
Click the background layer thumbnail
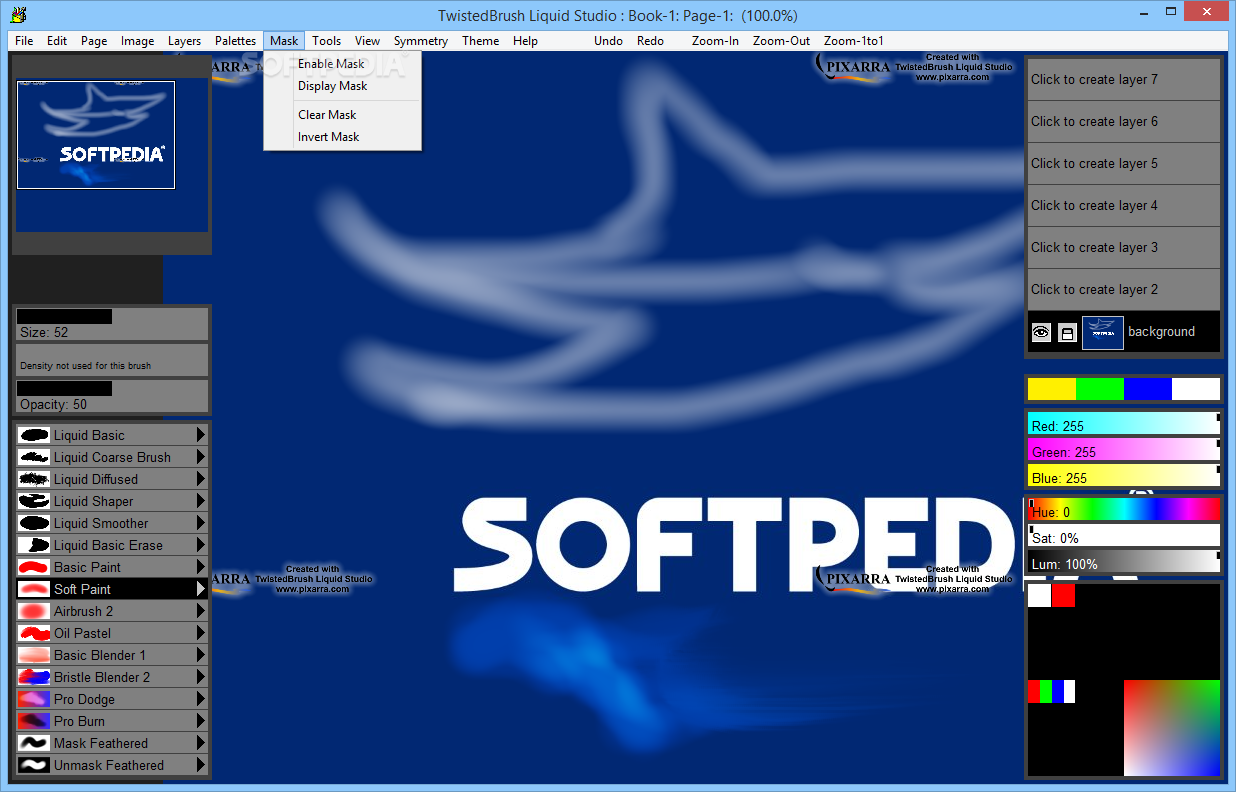[1103, 333]
